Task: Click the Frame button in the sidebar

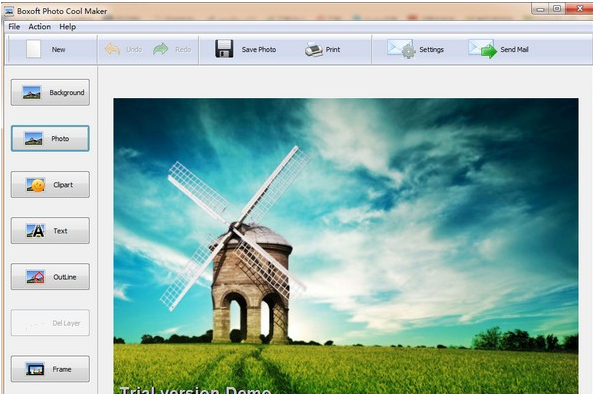Action: tap(50, 369)
